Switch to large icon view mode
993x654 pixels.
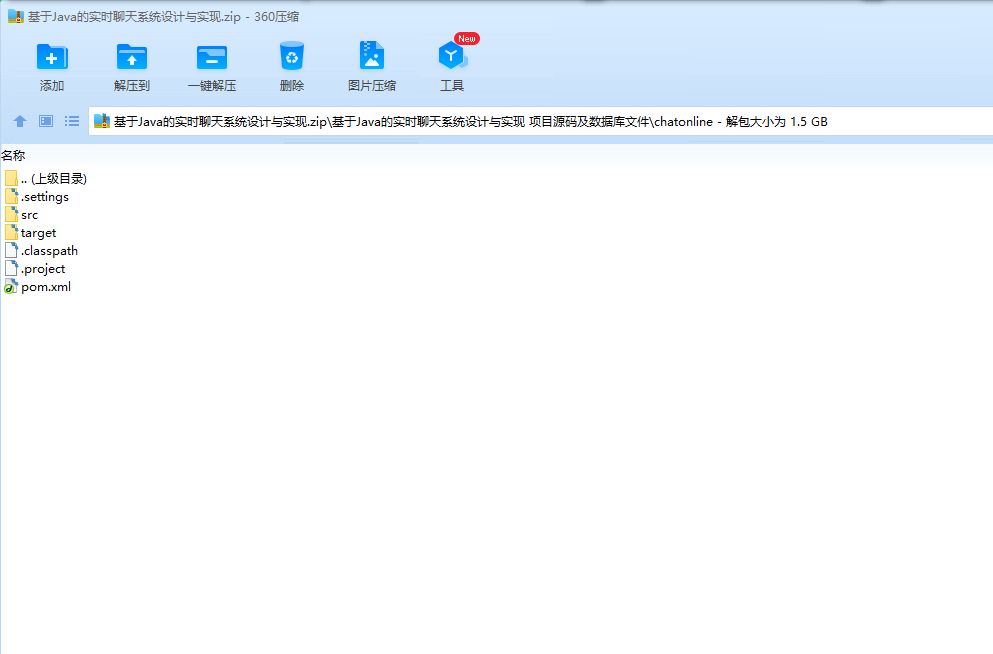coord(46,121)
